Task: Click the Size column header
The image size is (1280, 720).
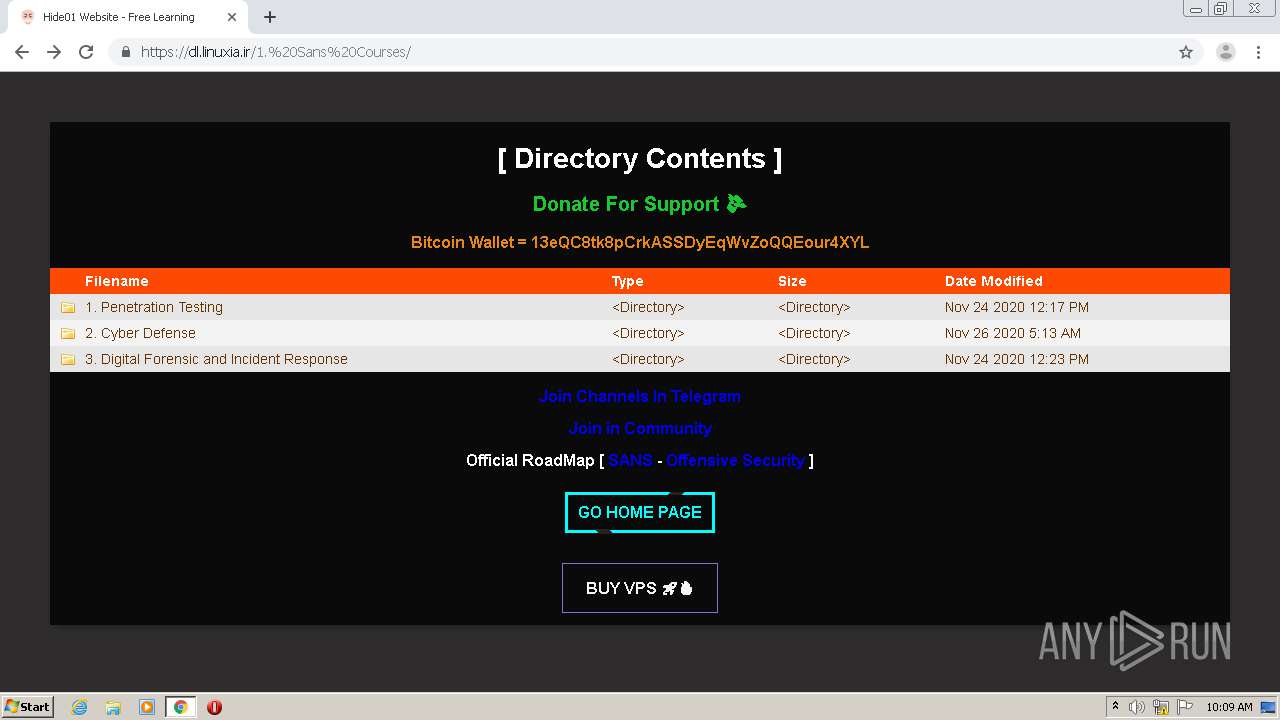Action: pos(792,281)
